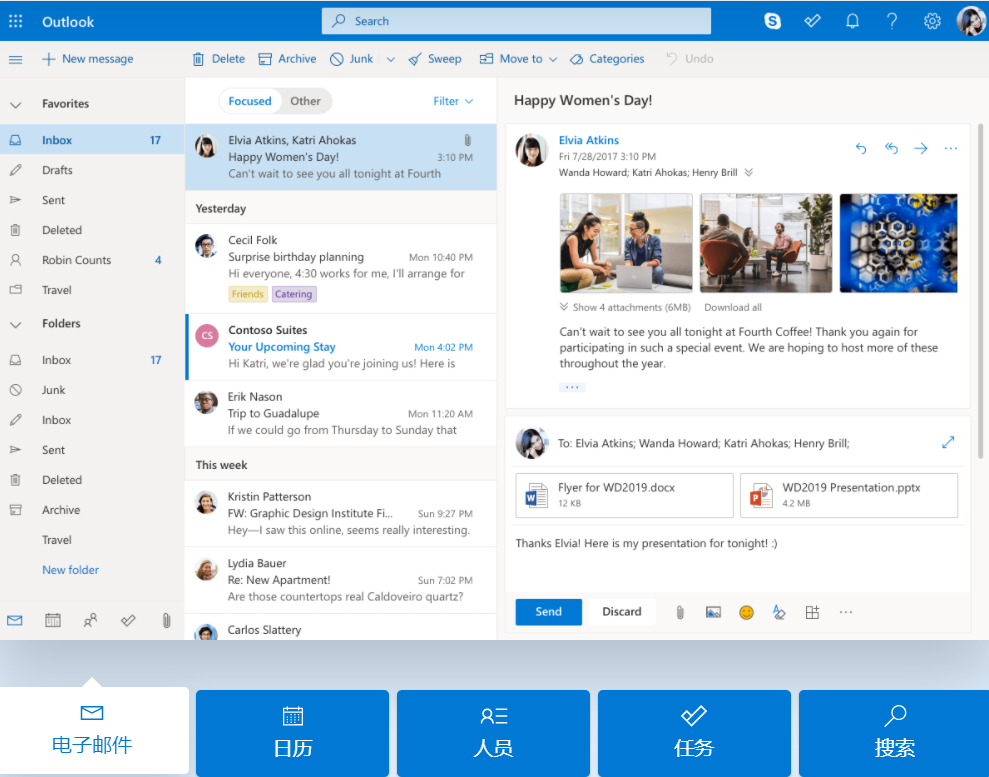Open the Archive folder
Viewport: 989px width, 777px height.
[x=92, y=510]
